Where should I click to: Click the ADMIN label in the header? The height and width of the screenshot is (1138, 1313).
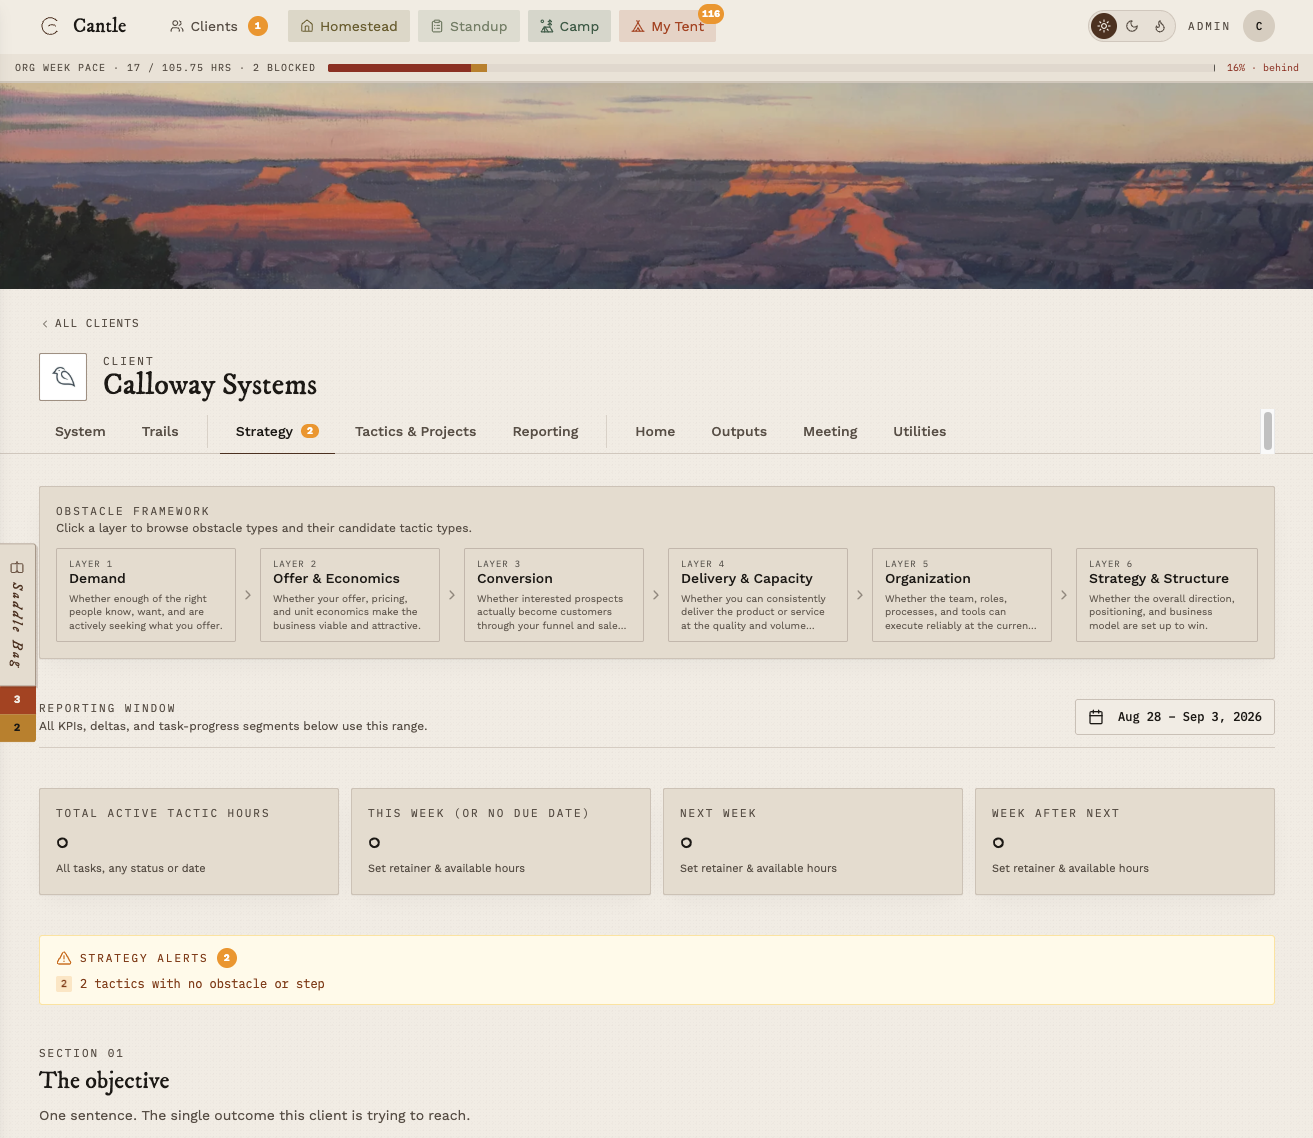1209,27
